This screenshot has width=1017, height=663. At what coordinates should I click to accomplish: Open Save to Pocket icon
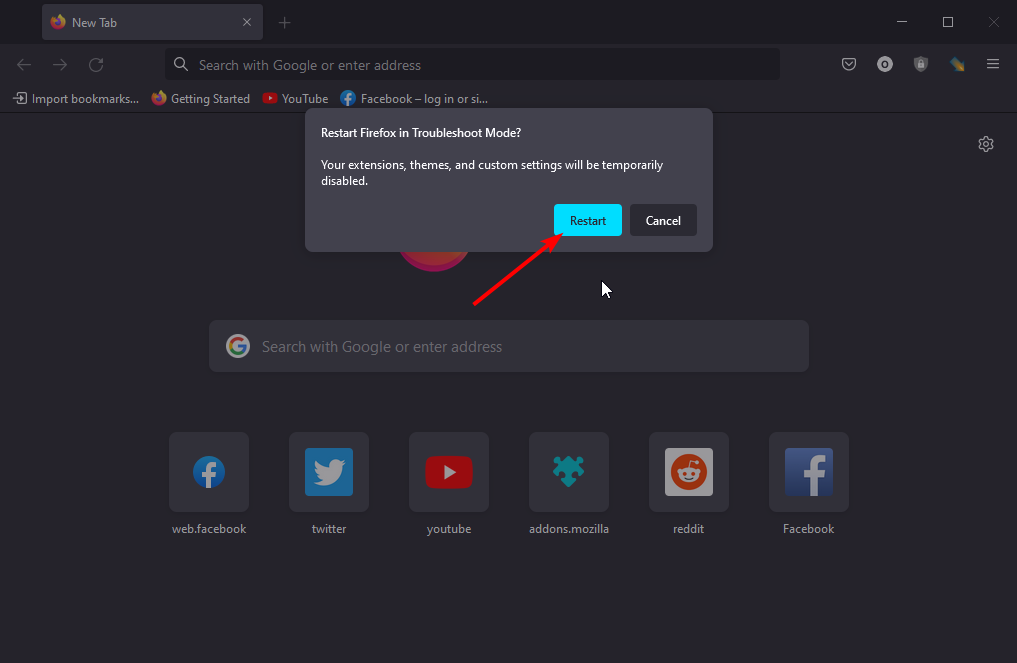[848, 64]
